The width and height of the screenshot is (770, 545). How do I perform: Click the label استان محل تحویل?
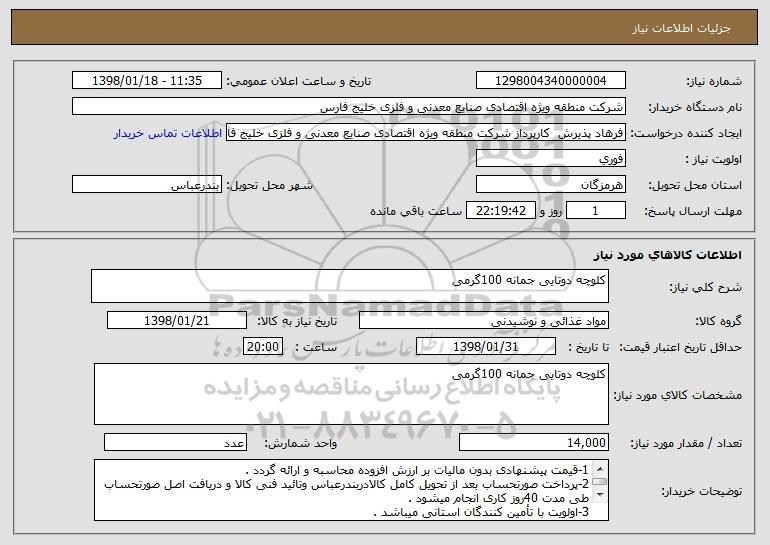pos(695,185)
